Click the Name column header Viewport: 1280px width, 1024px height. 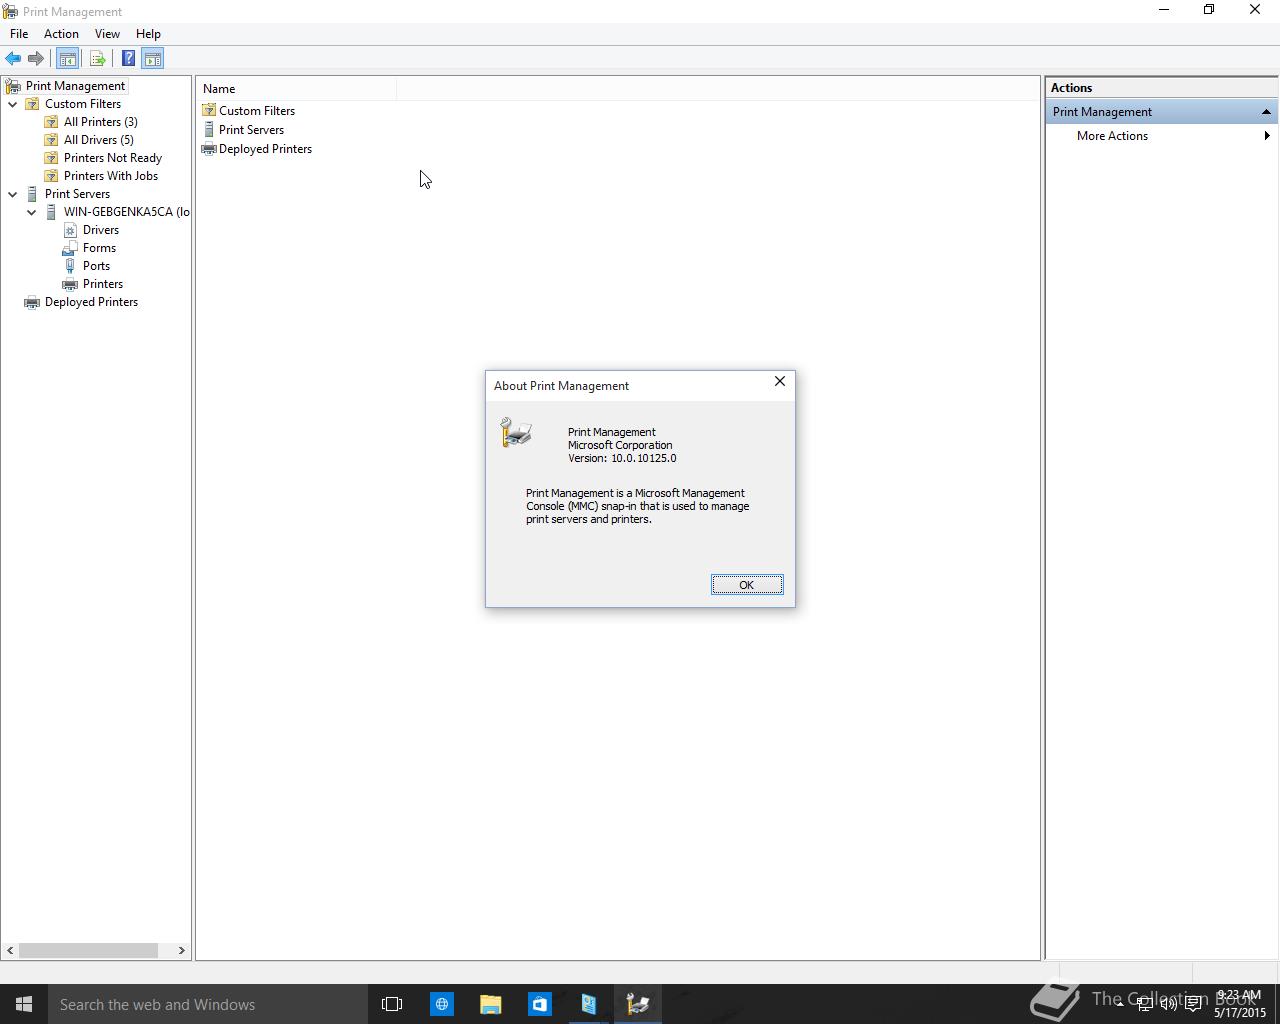(297, 89)
